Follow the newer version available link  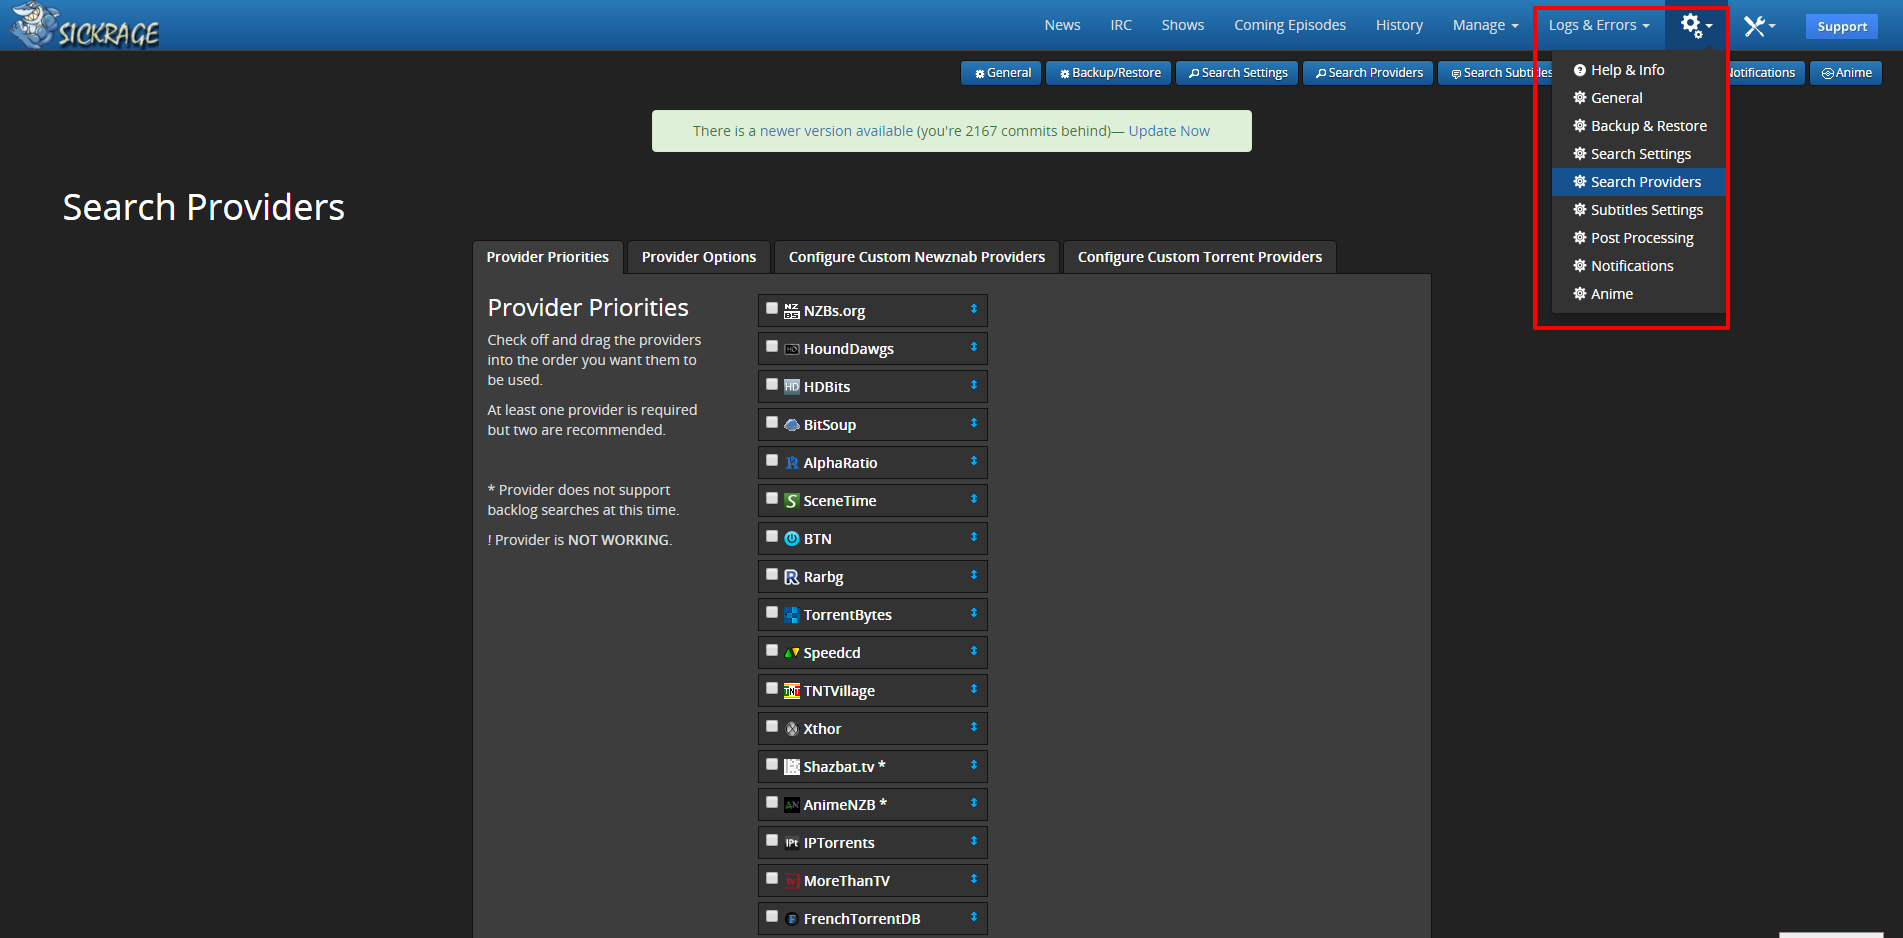click(836, 131)
